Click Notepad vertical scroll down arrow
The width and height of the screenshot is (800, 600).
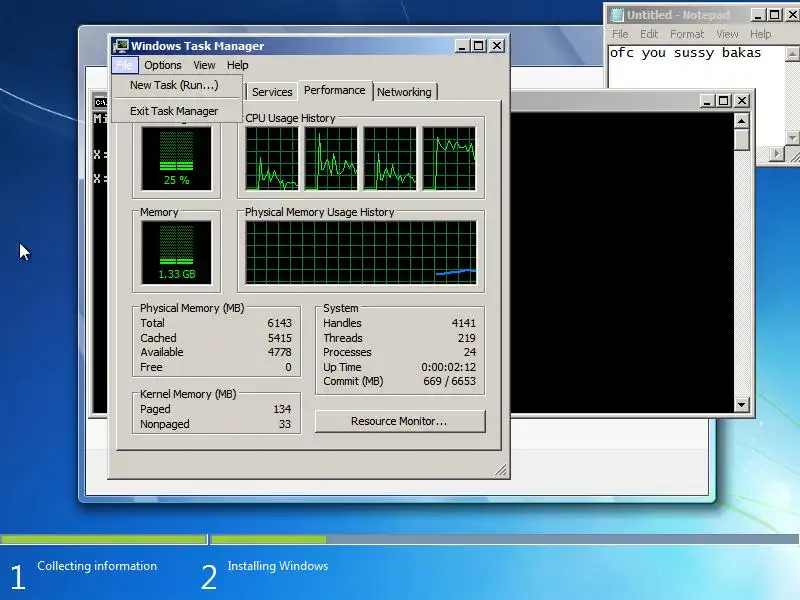coord(792,137)
